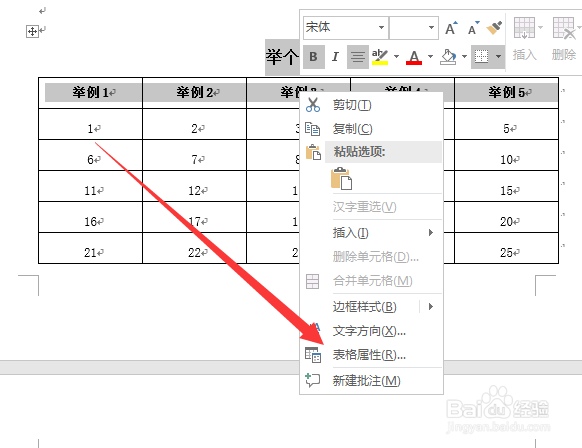Apply the red font color
The height and width of the screenshot is (448, 582).
point(414,57)
